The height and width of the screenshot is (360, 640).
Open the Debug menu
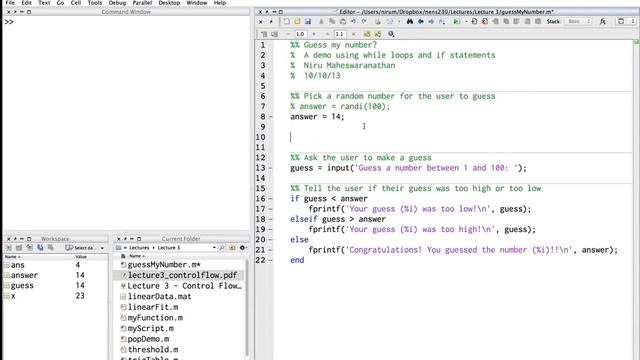coord(117,3)
